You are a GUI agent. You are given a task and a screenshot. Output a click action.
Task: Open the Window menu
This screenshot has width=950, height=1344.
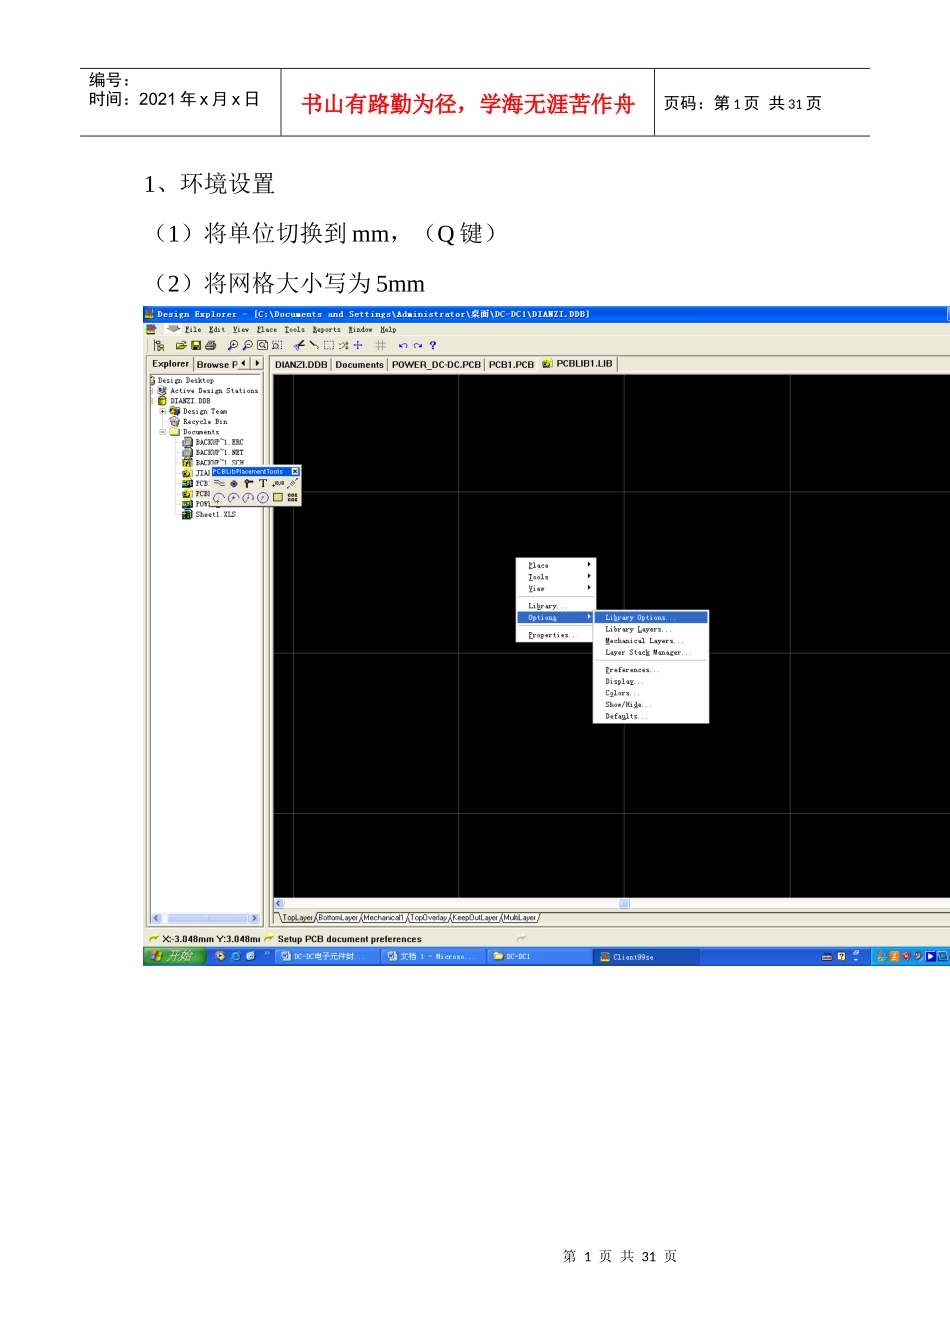(x=360, y=329)
